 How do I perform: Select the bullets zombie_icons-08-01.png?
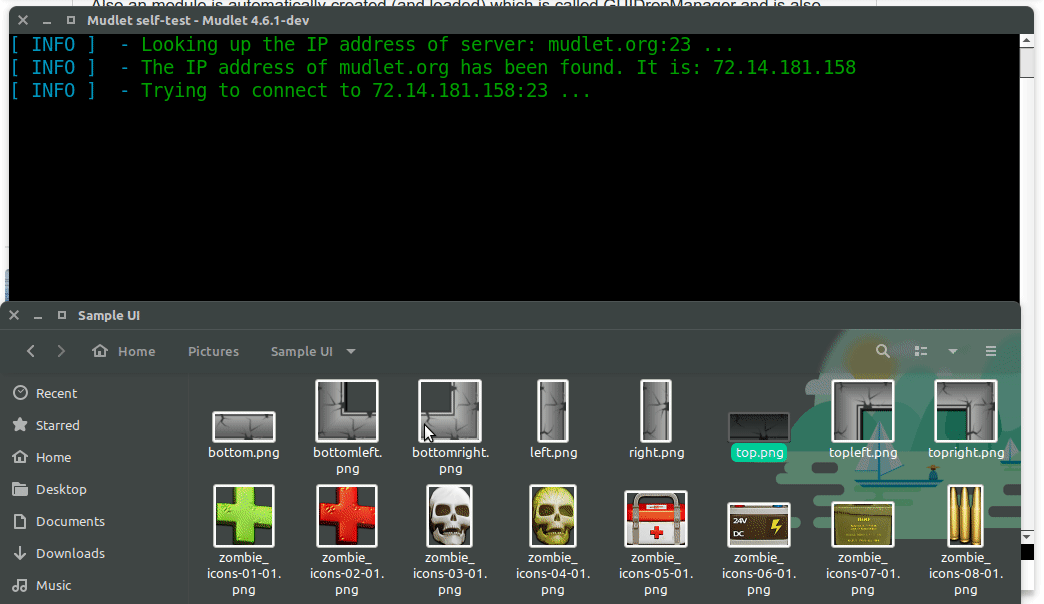pos(965,516)
